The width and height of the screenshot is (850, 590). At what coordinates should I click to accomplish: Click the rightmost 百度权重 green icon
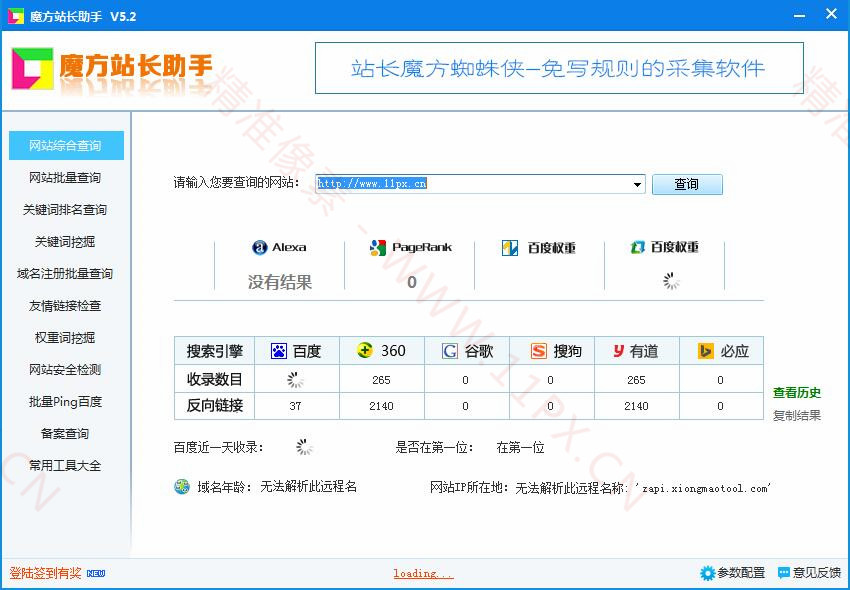coord(638,247)
